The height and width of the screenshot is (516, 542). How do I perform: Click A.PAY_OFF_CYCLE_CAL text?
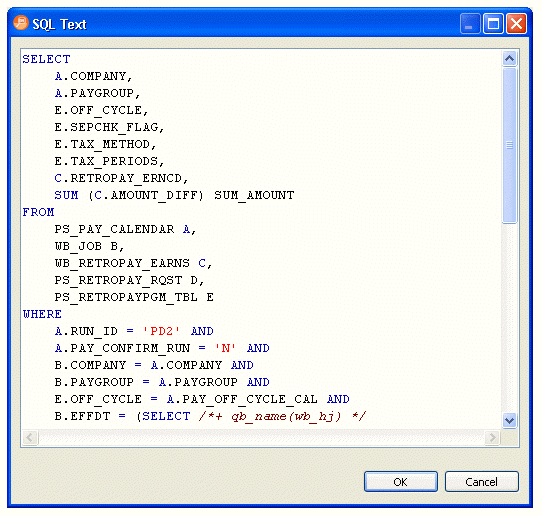coord(242,399)
